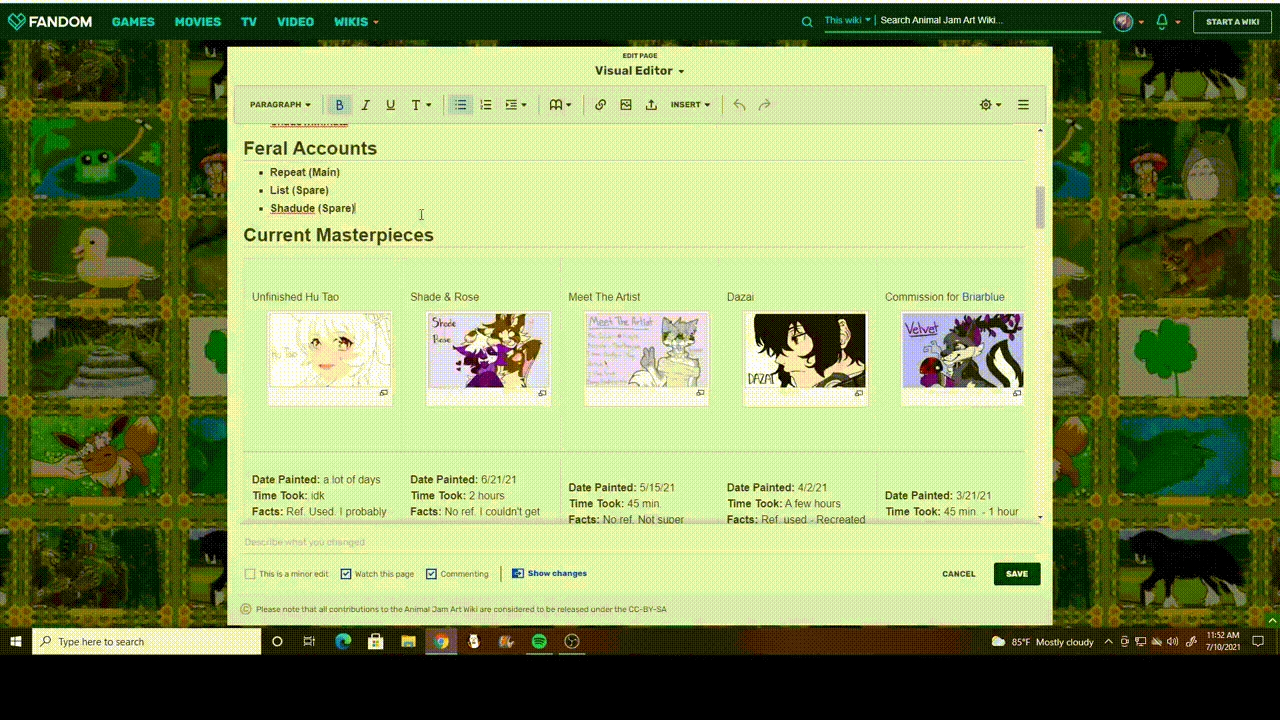The image size is (1280, 720).
Task: Toggle the bullet list button
Action: pos(460,105)
